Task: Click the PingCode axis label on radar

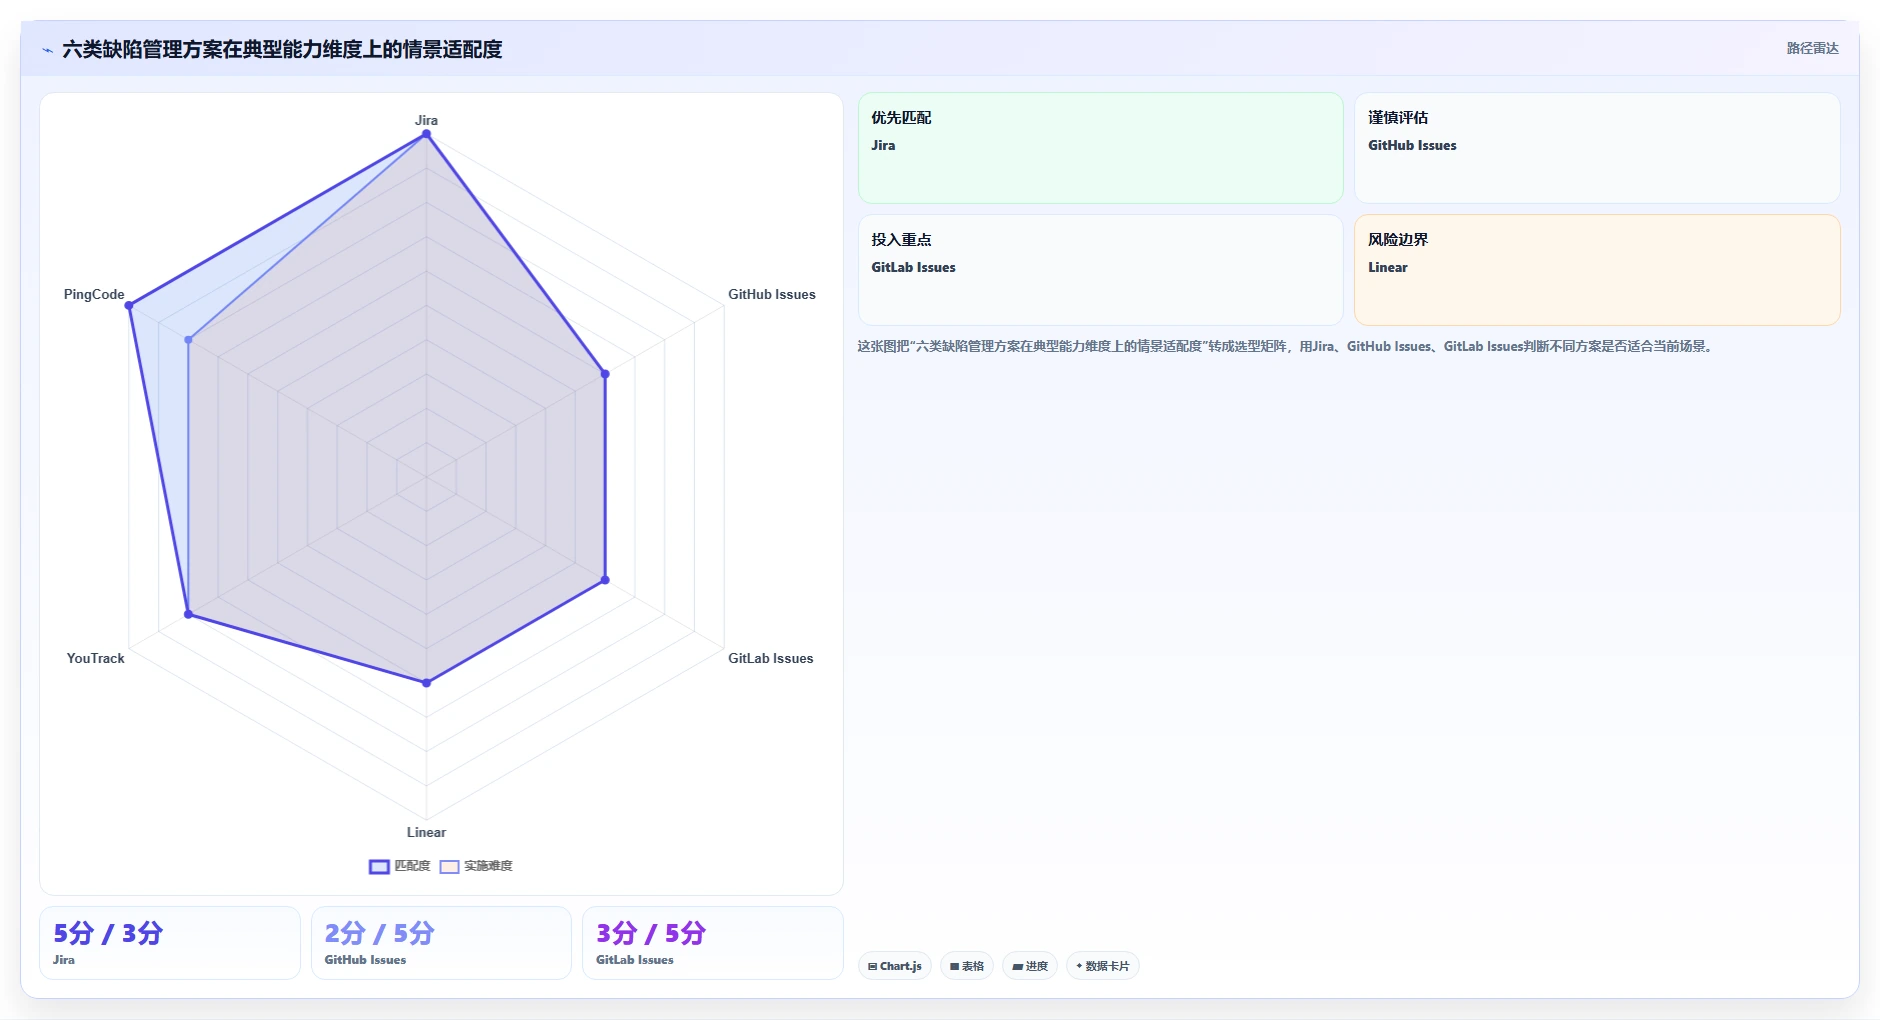Action: (x=94, y=294)
